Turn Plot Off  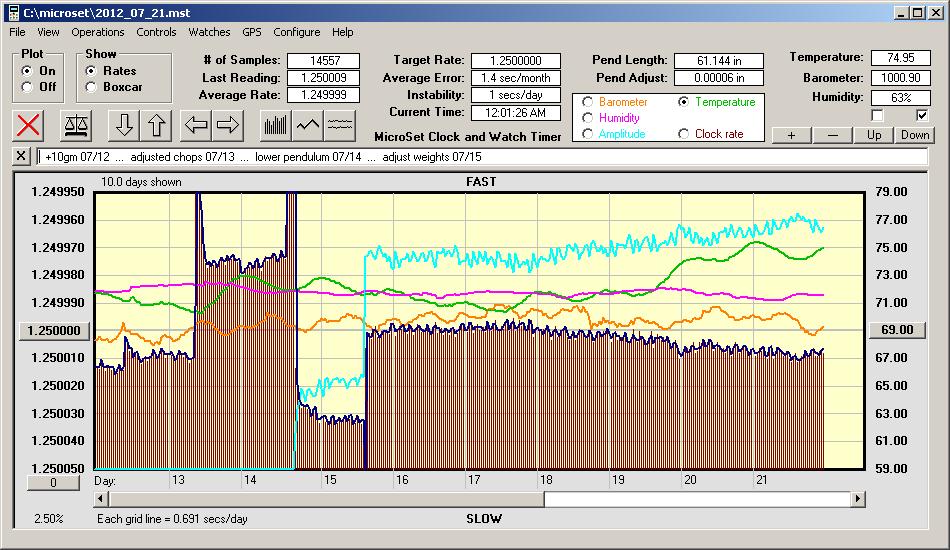tap(27, 87)
